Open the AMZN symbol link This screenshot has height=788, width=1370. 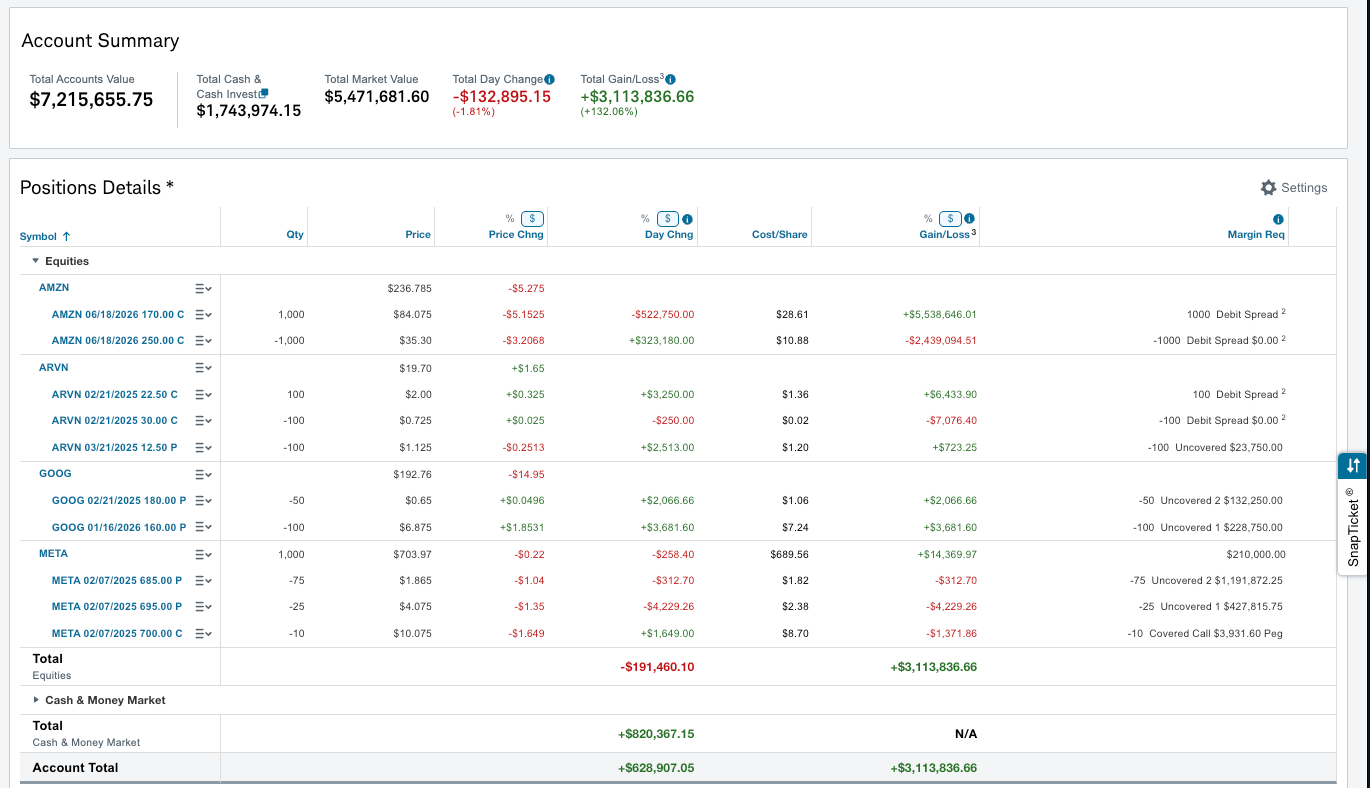pos(54,288)
